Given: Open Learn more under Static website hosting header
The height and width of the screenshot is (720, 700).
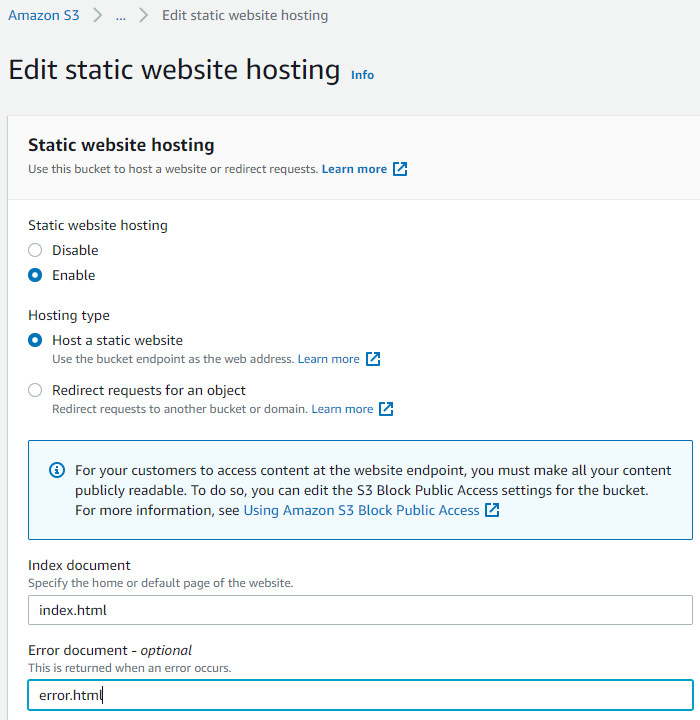Looking at the screenshot, I should click(354, 169).
